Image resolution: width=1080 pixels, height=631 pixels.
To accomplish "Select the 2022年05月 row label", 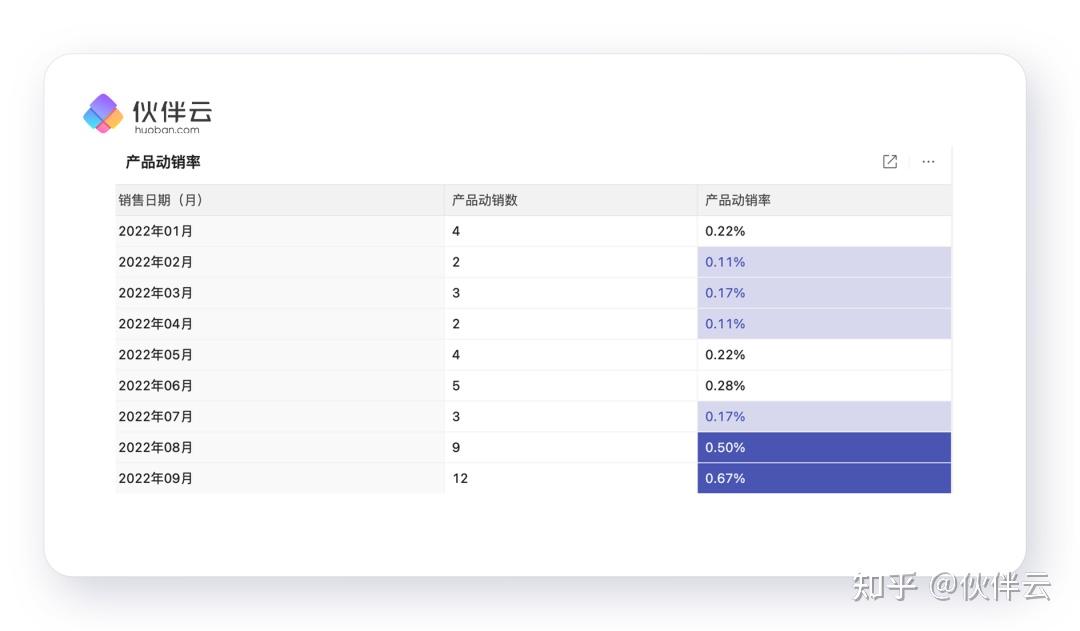I will [x=156, y=355].
